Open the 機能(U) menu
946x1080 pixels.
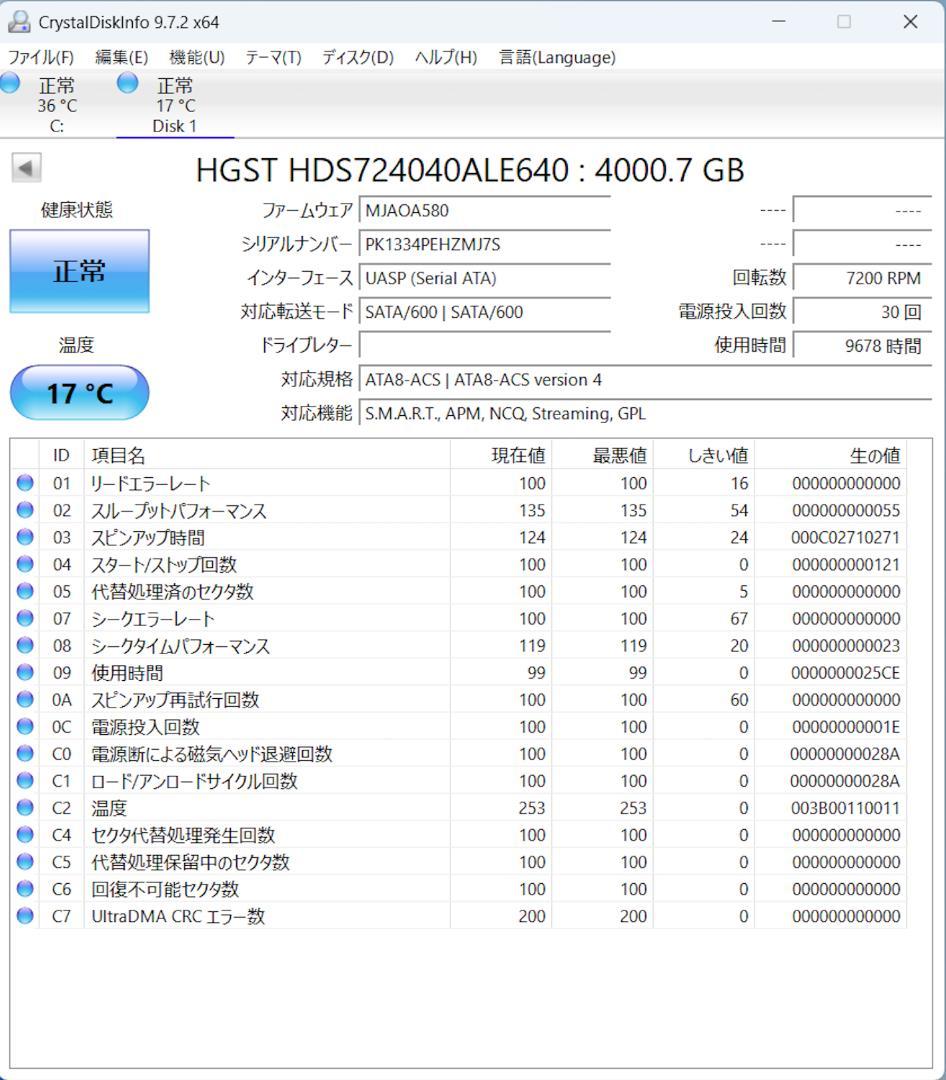(x=196, y=58)
